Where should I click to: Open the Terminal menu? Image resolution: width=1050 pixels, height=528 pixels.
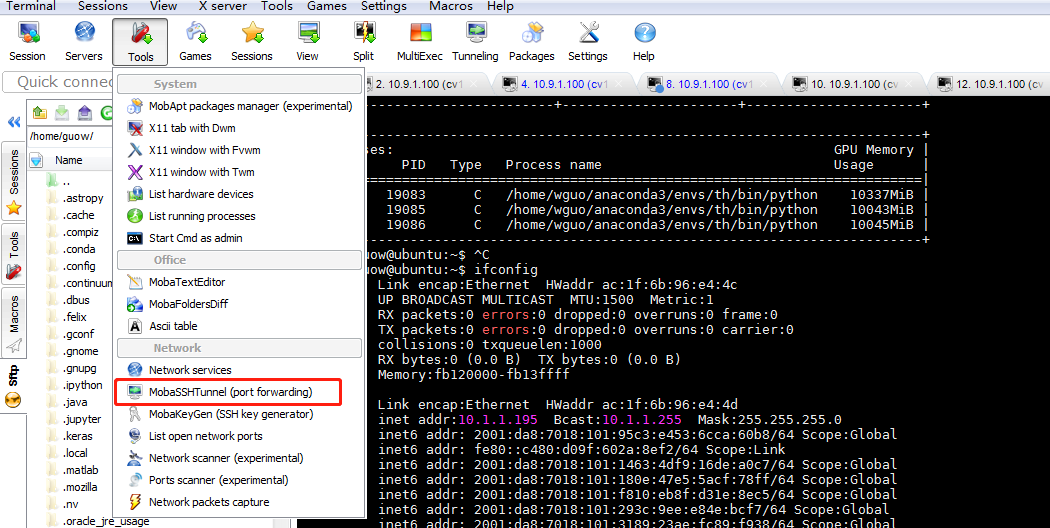pos(31,6)
